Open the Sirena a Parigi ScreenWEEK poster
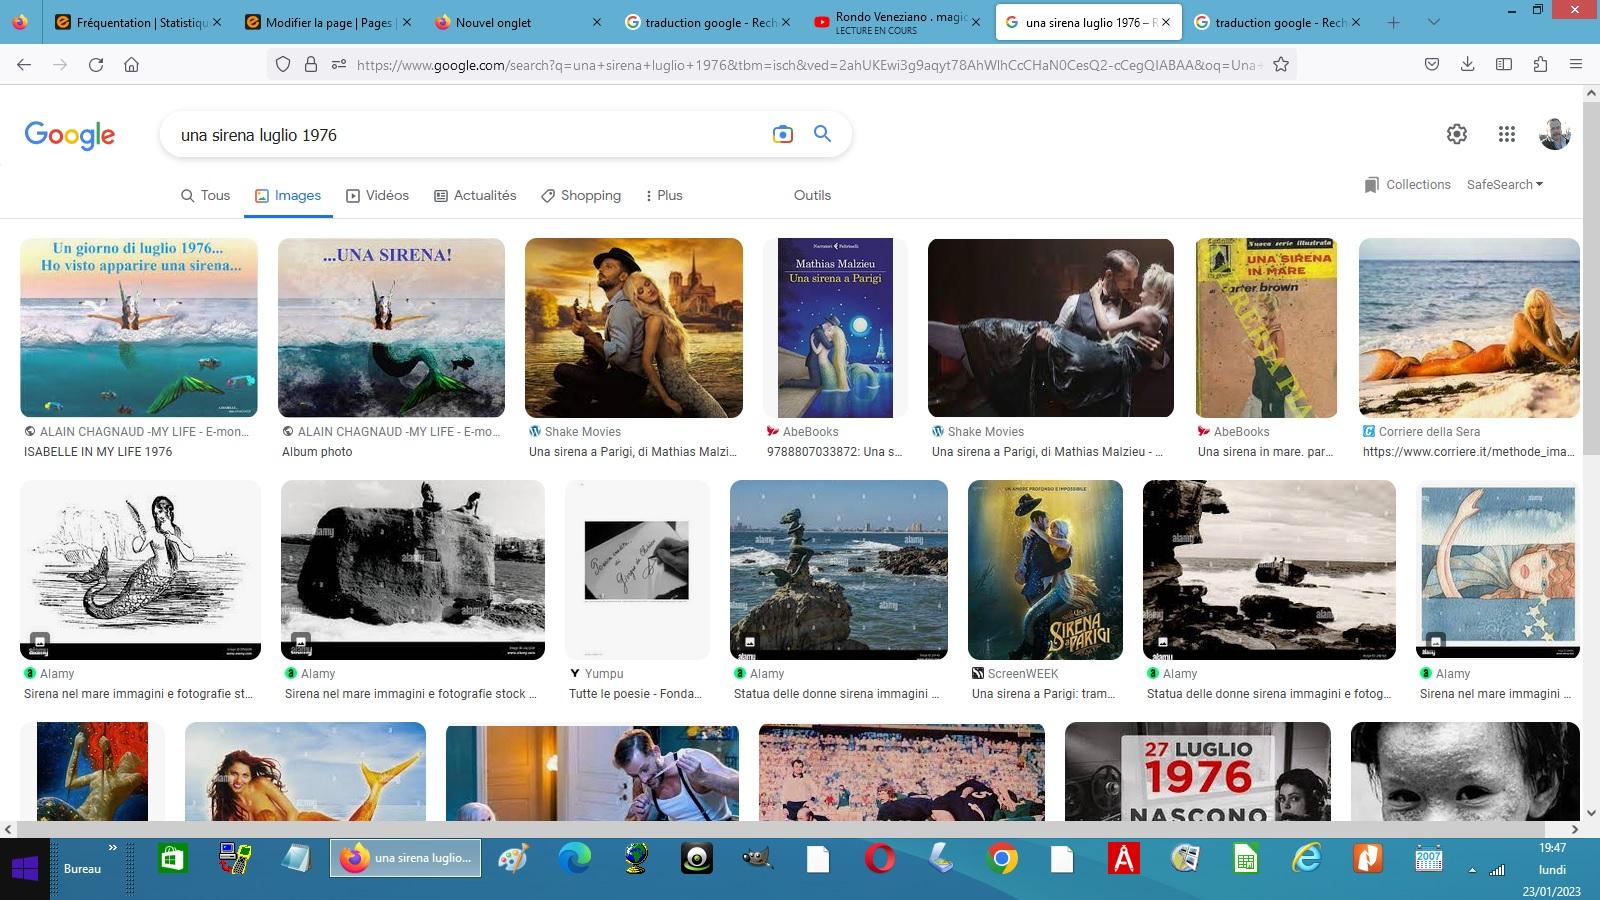This screenshot has height=900, width=1600. click(x=1045, y=569)
